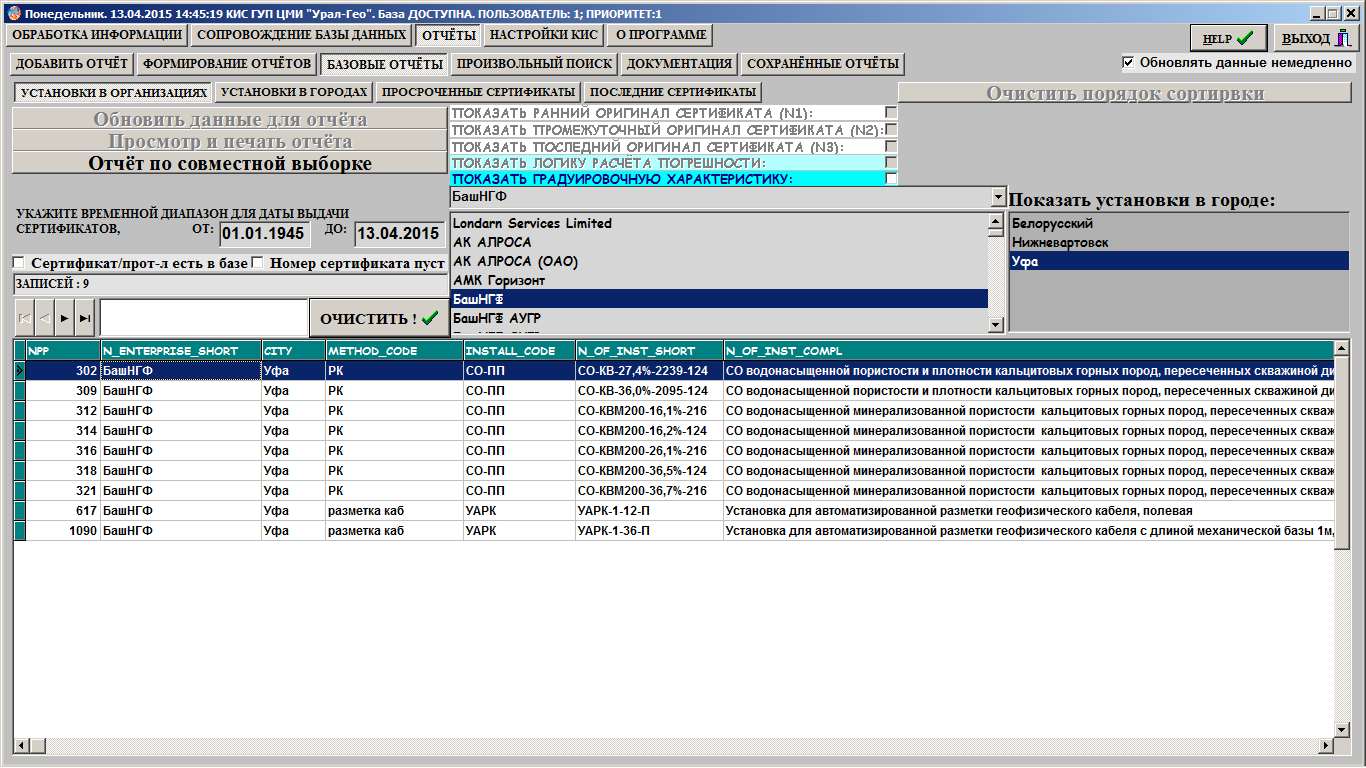This screenshot has height=768, width=1366.
Task: Select table cell 'УАРК-1-12-П'
Action: pyautogui.click(x=649, y=511)
